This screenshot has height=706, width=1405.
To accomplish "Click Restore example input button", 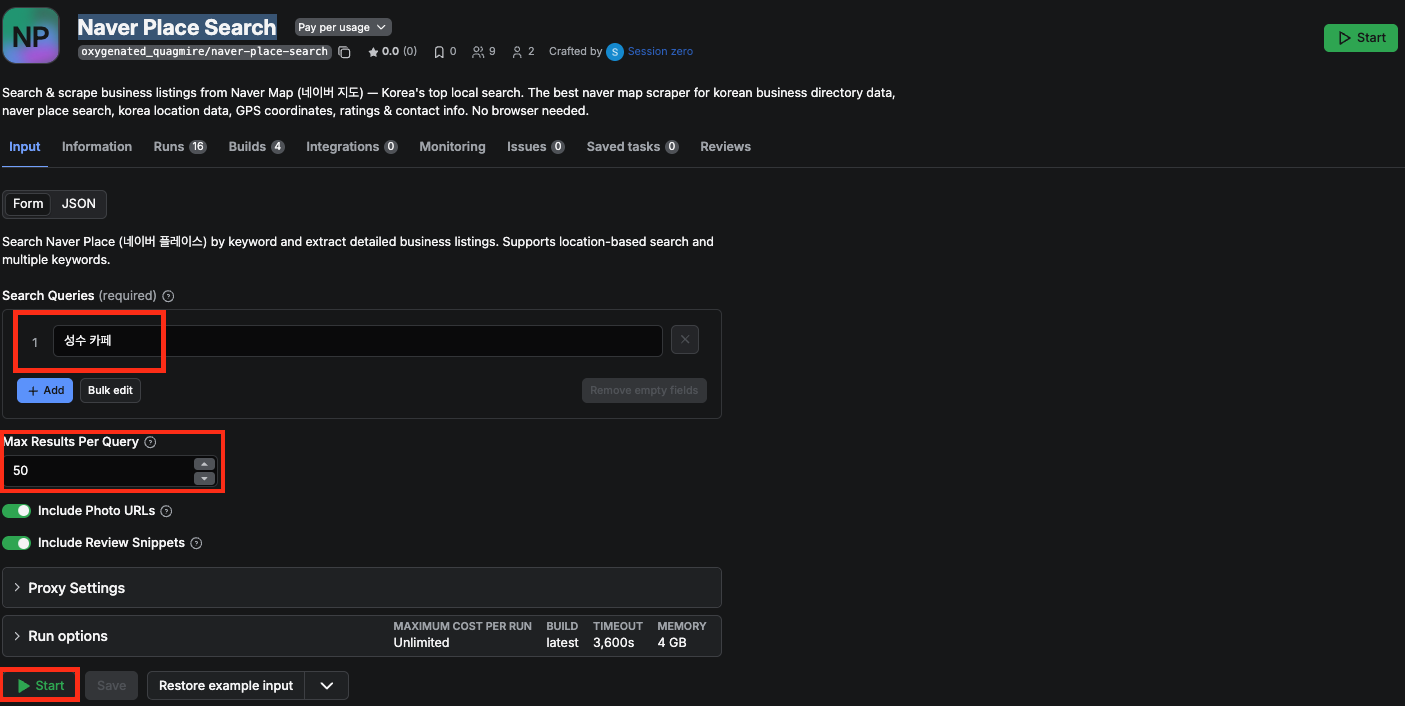I will [226, 686].
